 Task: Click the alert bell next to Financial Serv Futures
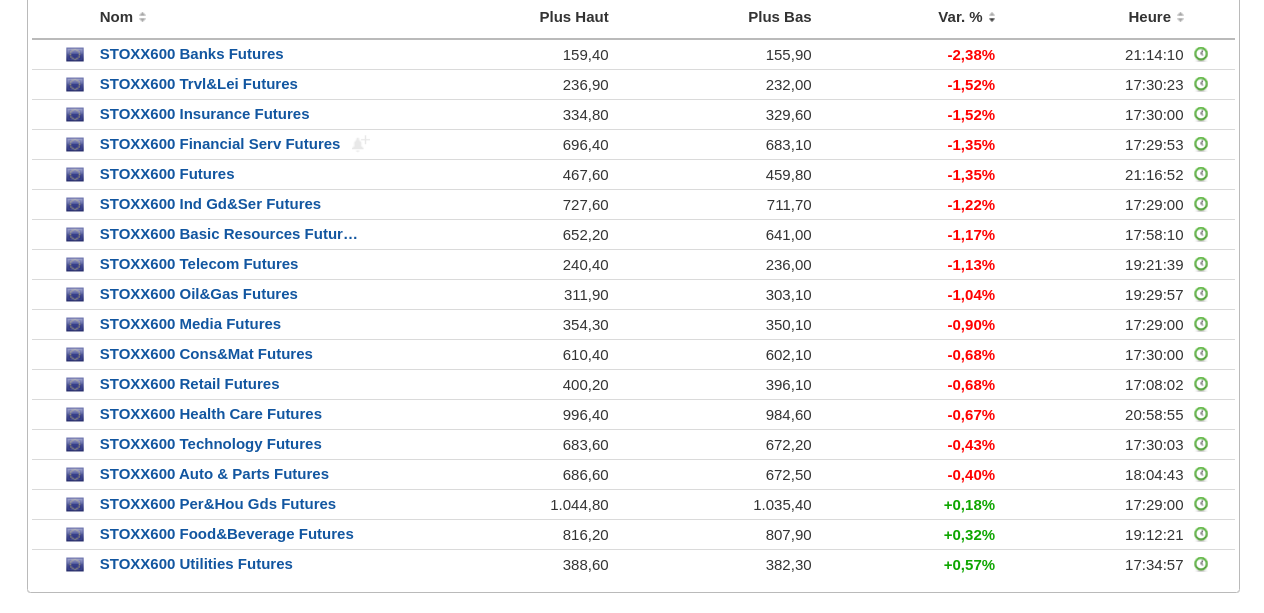pyautogui.click(x=360, y=144)
